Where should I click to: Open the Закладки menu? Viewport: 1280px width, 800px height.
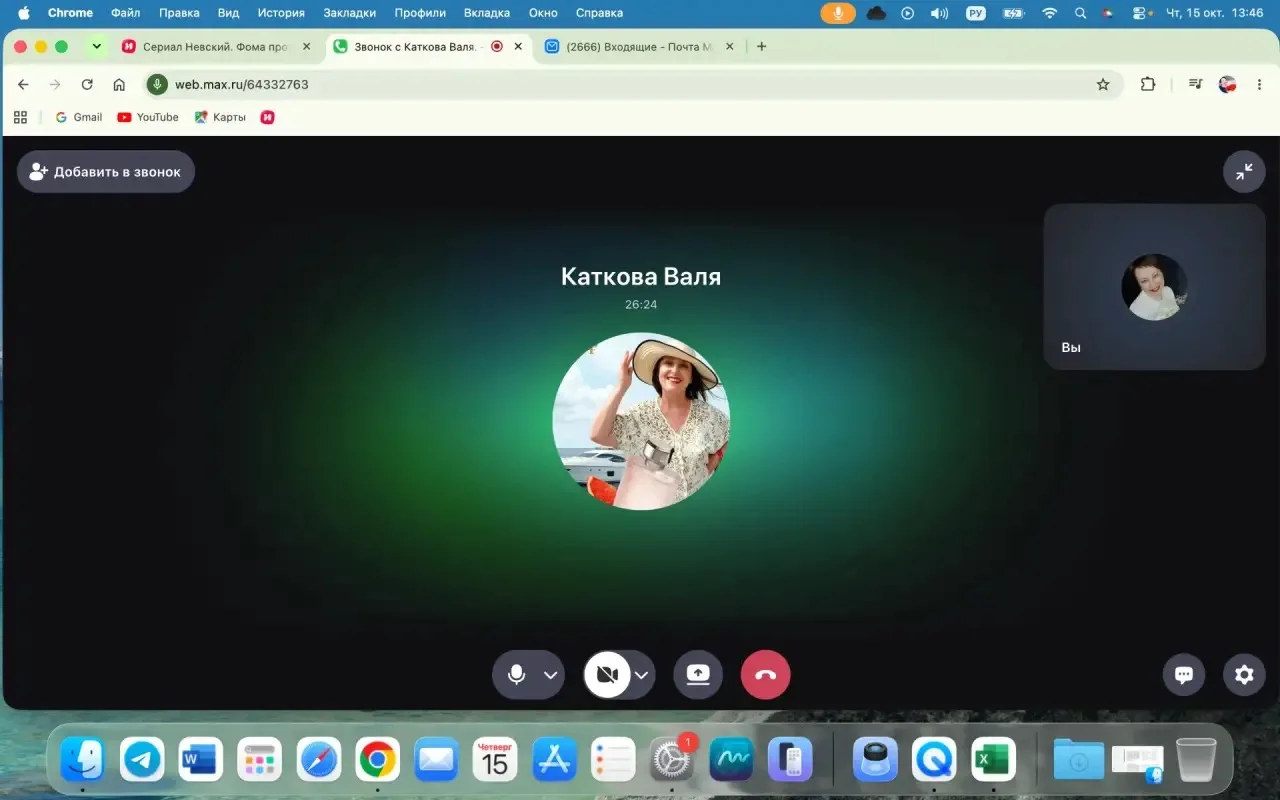[349, 13]
